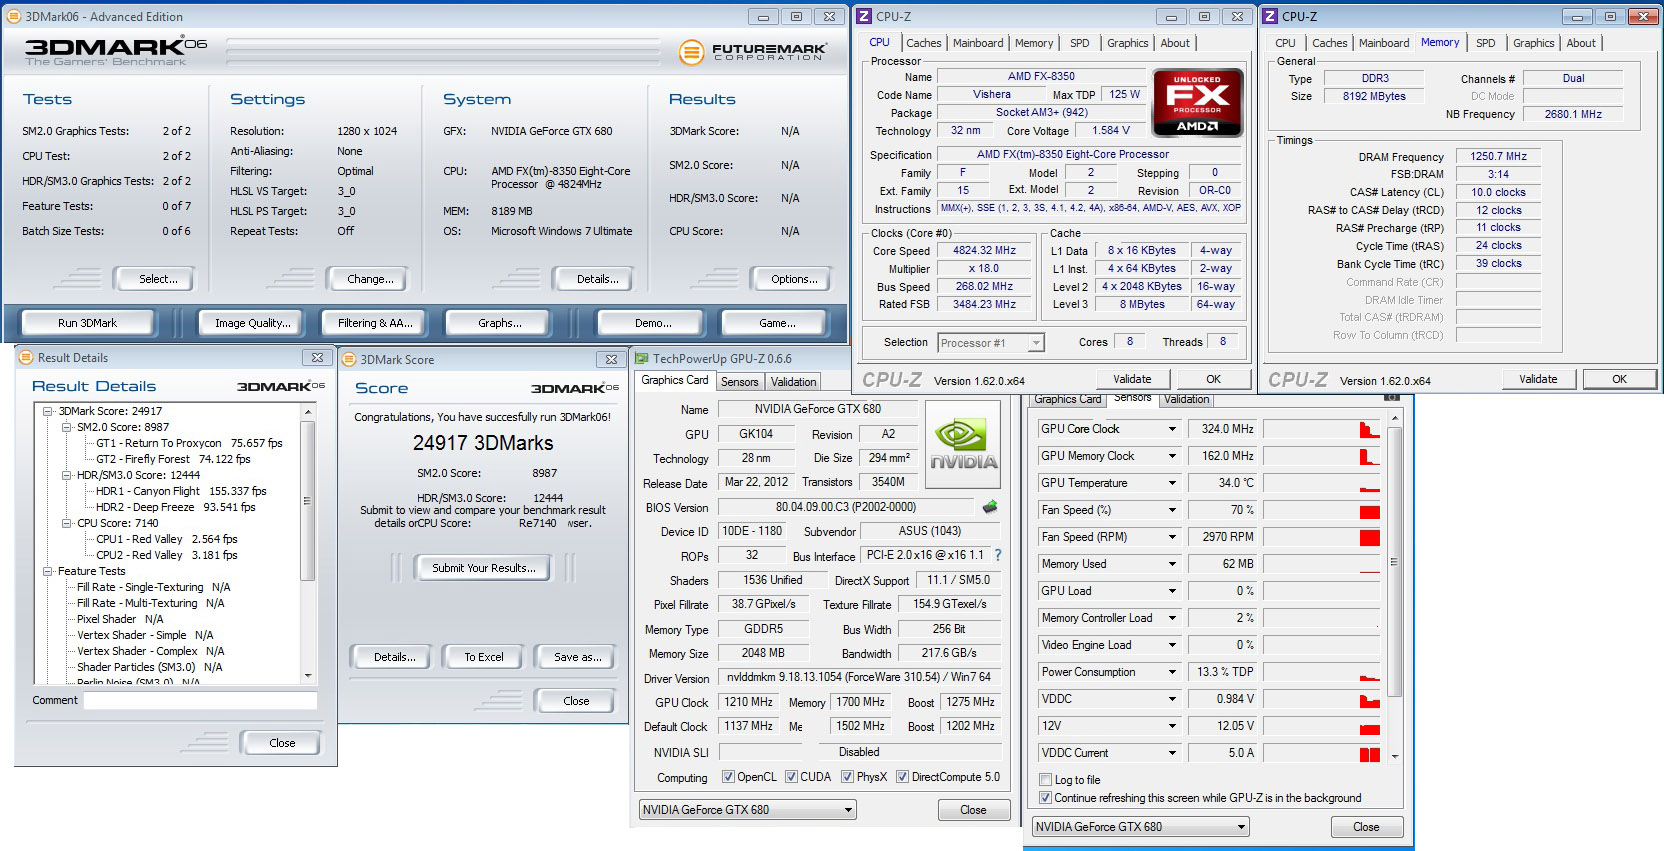Click the Z icon of the right CPU-Z window
The height and width of the screenshot is (851, 1664).
tap(1270, 16)
